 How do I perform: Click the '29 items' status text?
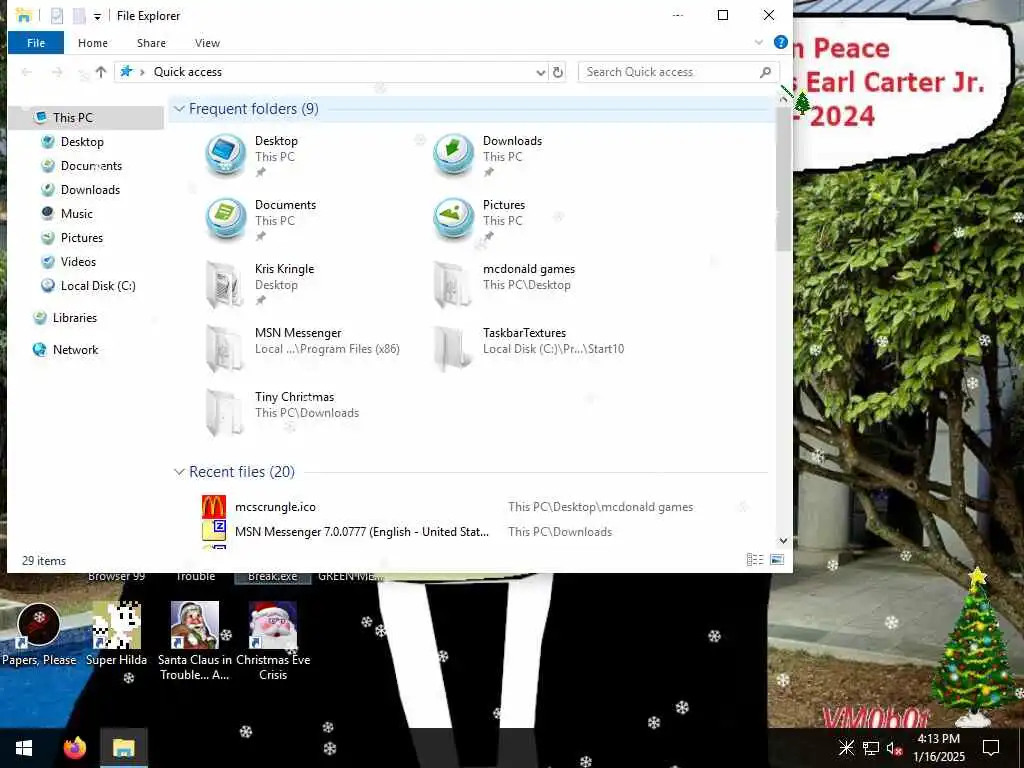click(x=44, y=561)
